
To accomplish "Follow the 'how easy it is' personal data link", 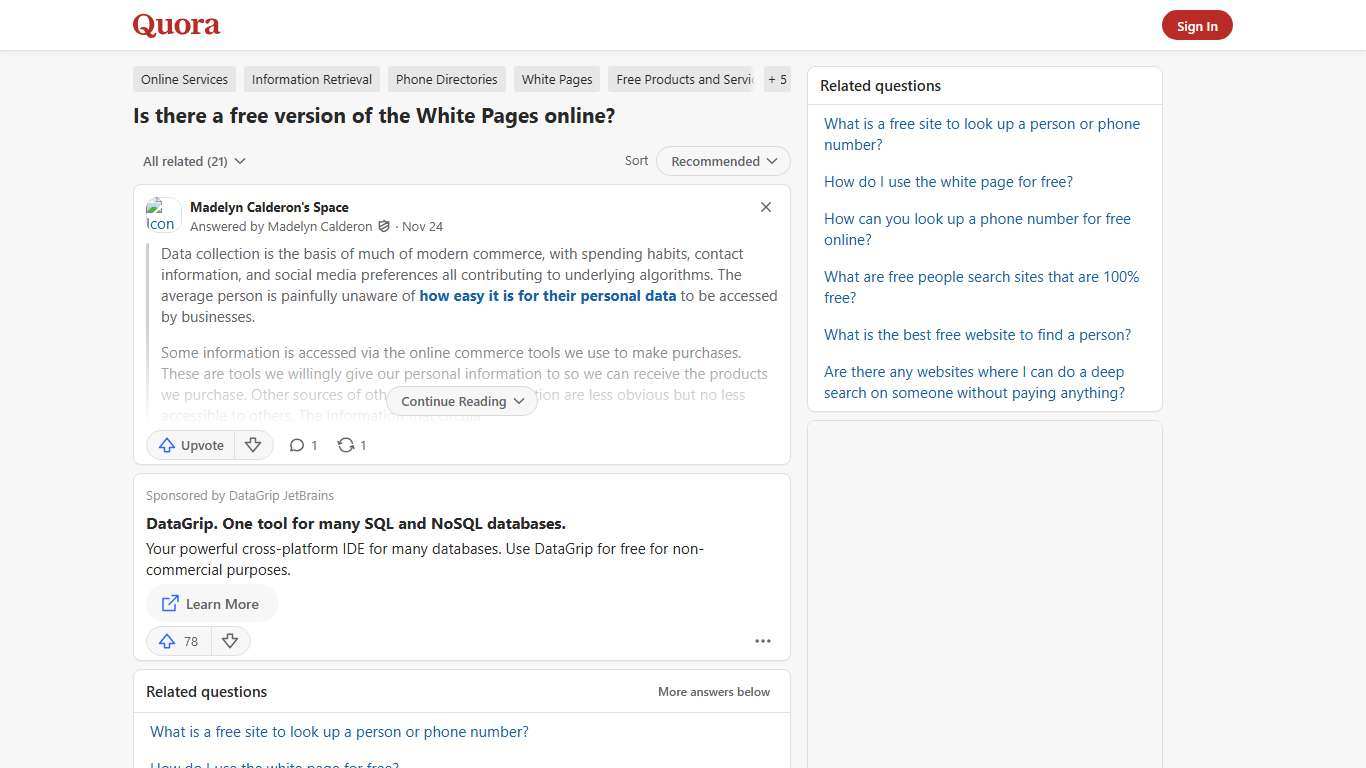I will pos(548,295).
